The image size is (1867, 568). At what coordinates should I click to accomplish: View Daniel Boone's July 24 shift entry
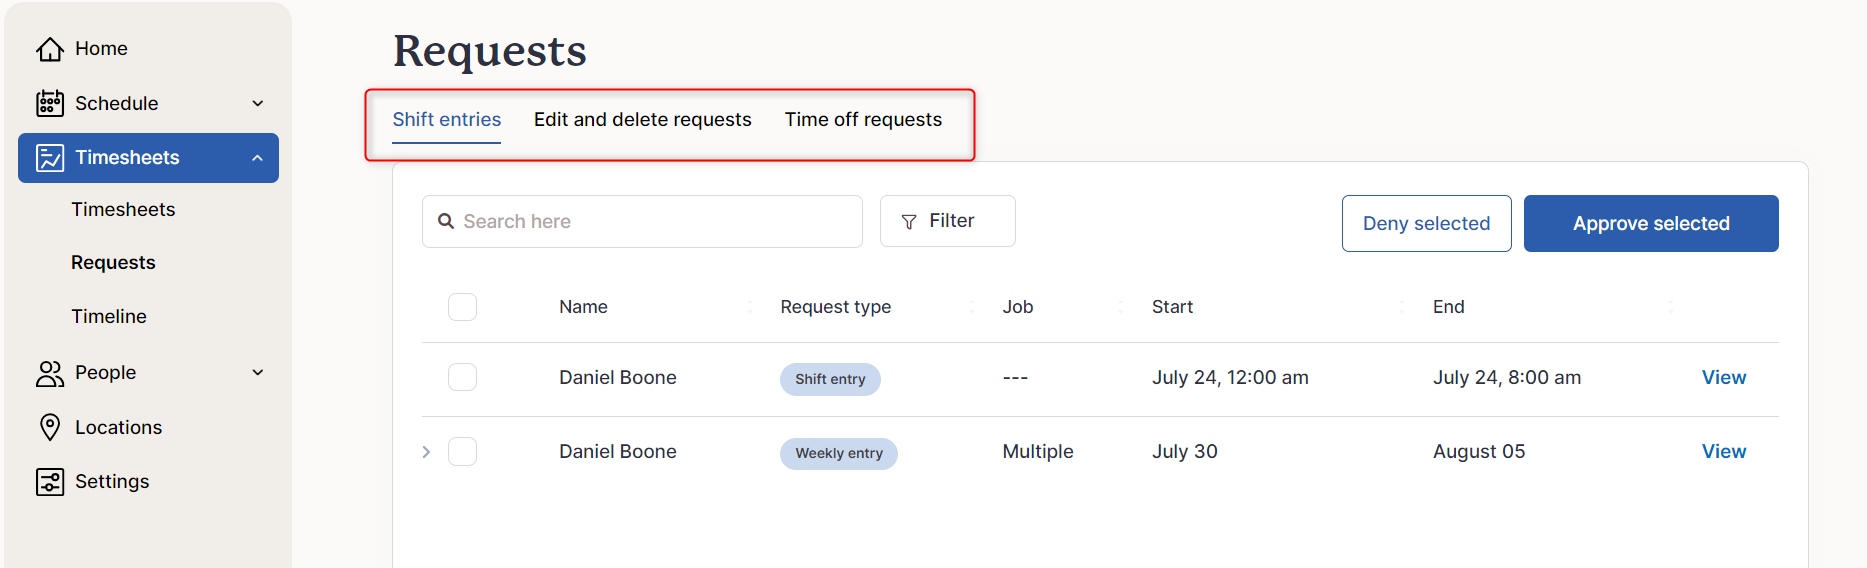coord(1724,377)
